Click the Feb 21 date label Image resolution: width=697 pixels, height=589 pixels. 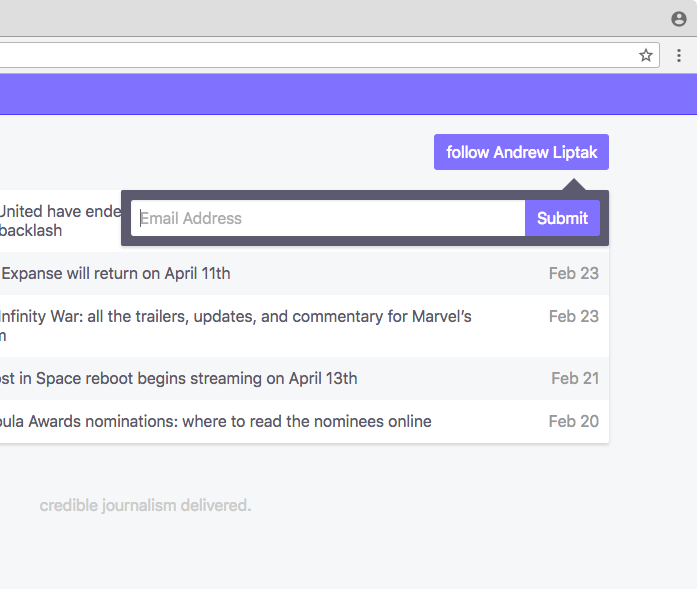(x=574, y=378)
